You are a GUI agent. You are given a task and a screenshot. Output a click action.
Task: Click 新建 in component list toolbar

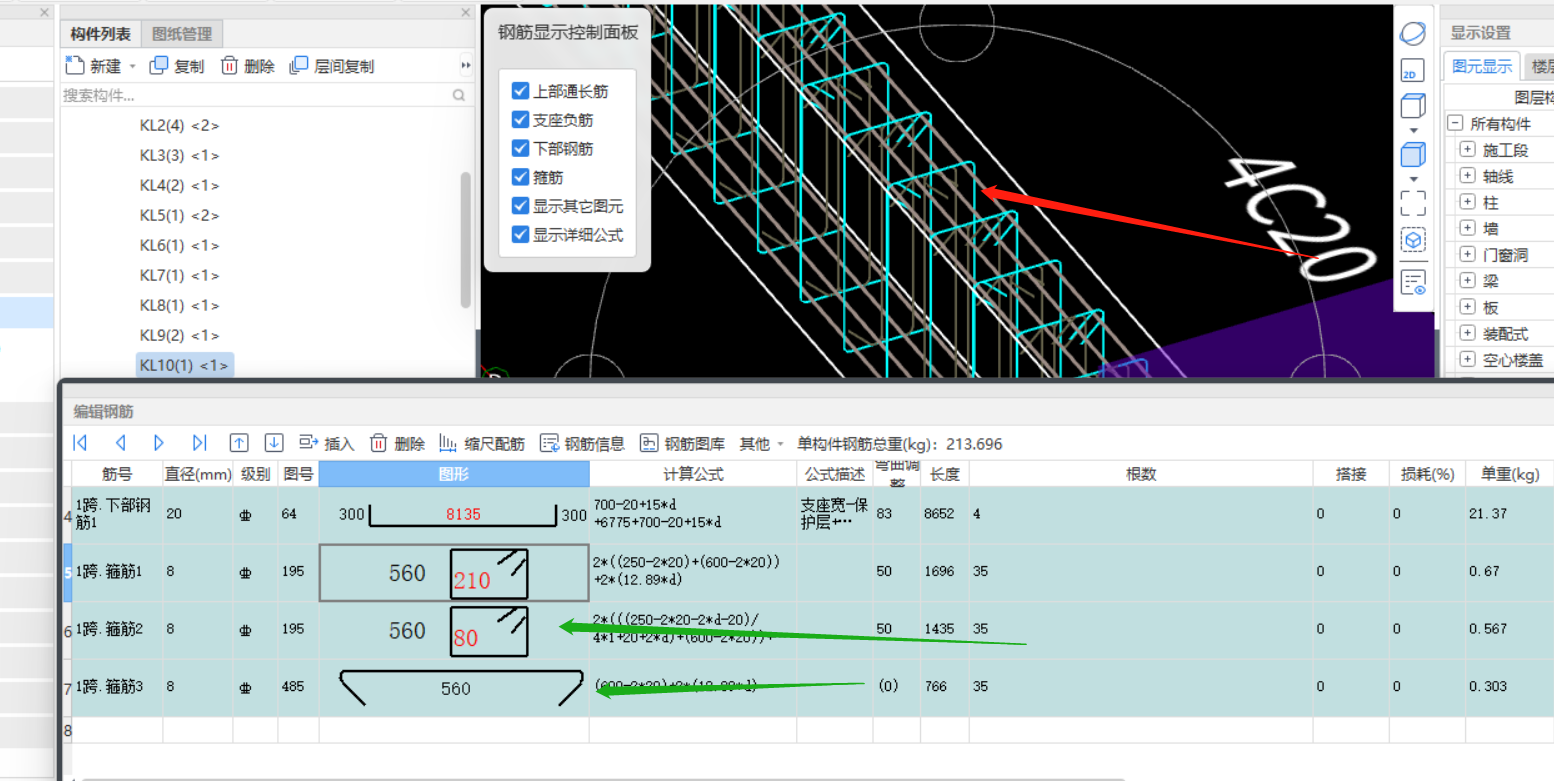coord(94,66)
